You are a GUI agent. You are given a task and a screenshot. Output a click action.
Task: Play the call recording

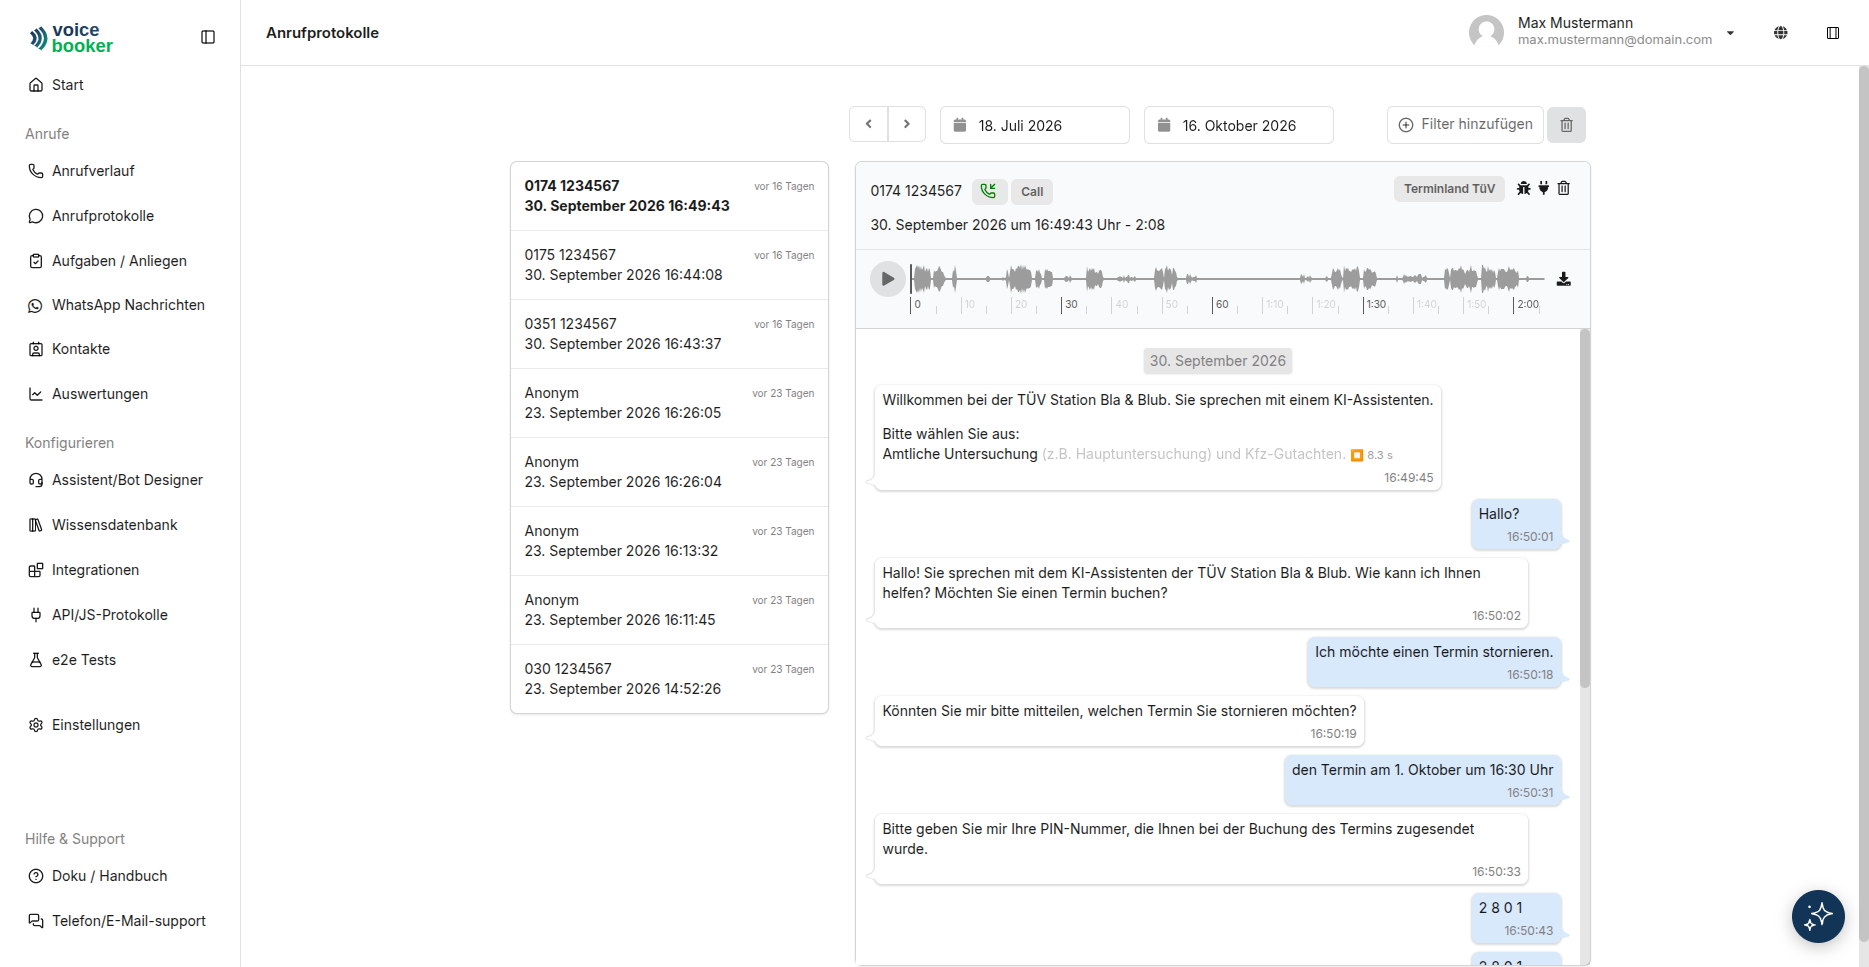(x=887, y=279)
